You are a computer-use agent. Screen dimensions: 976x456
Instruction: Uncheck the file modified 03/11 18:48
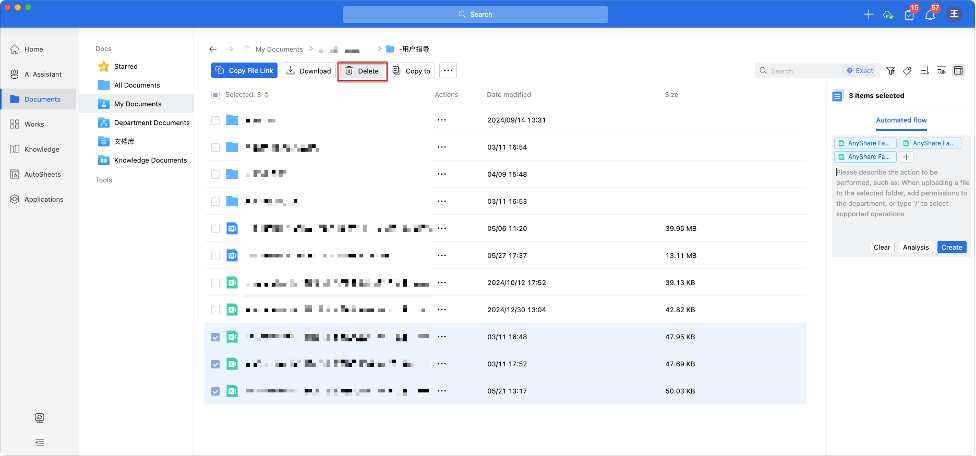(x=216, y=337)
